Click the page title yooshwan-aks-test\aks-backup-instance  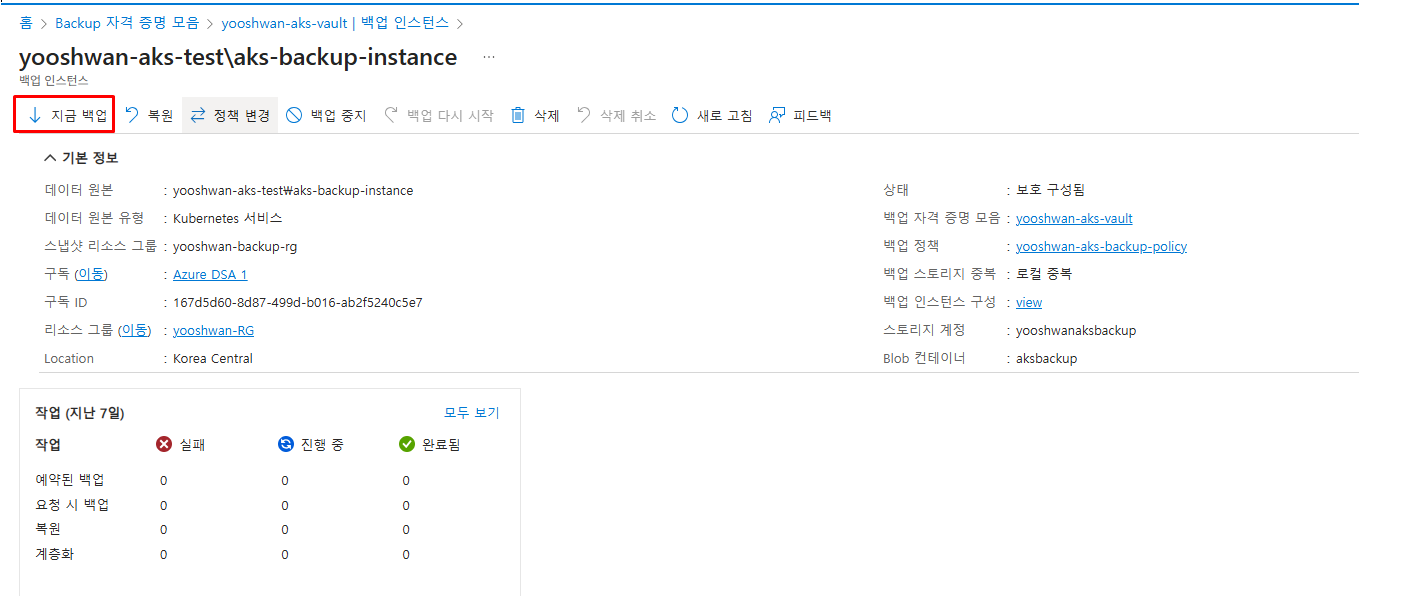point(238,57)
